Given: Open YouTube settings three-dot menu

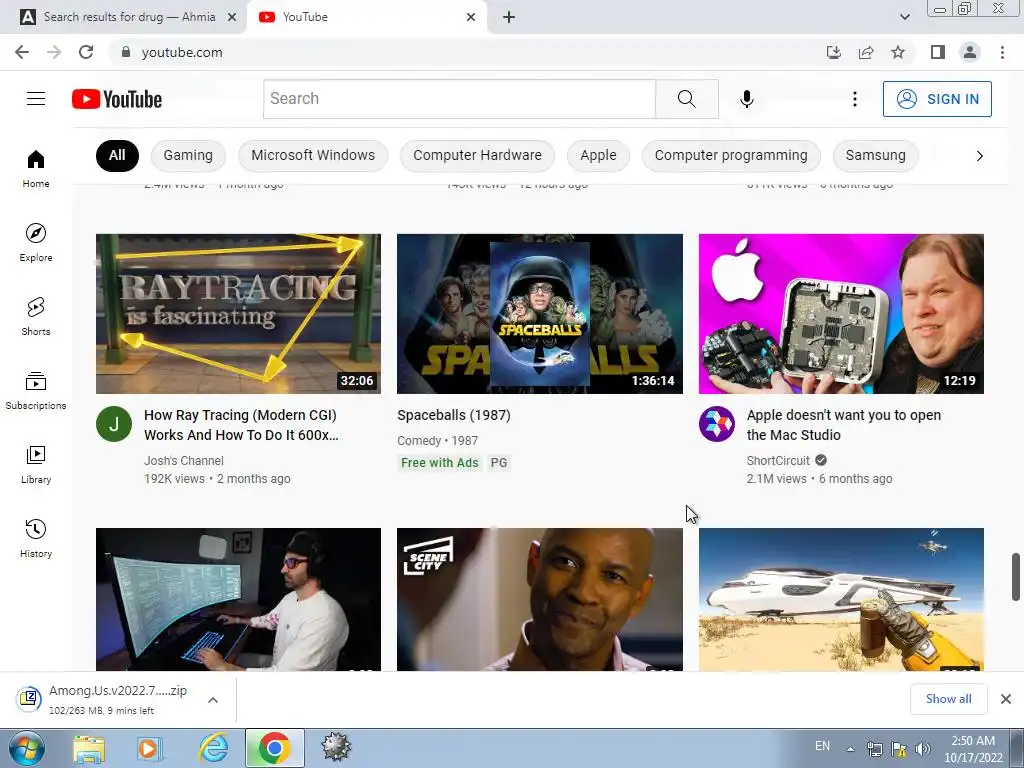Looking at the screenshot, I should point(854,99).
